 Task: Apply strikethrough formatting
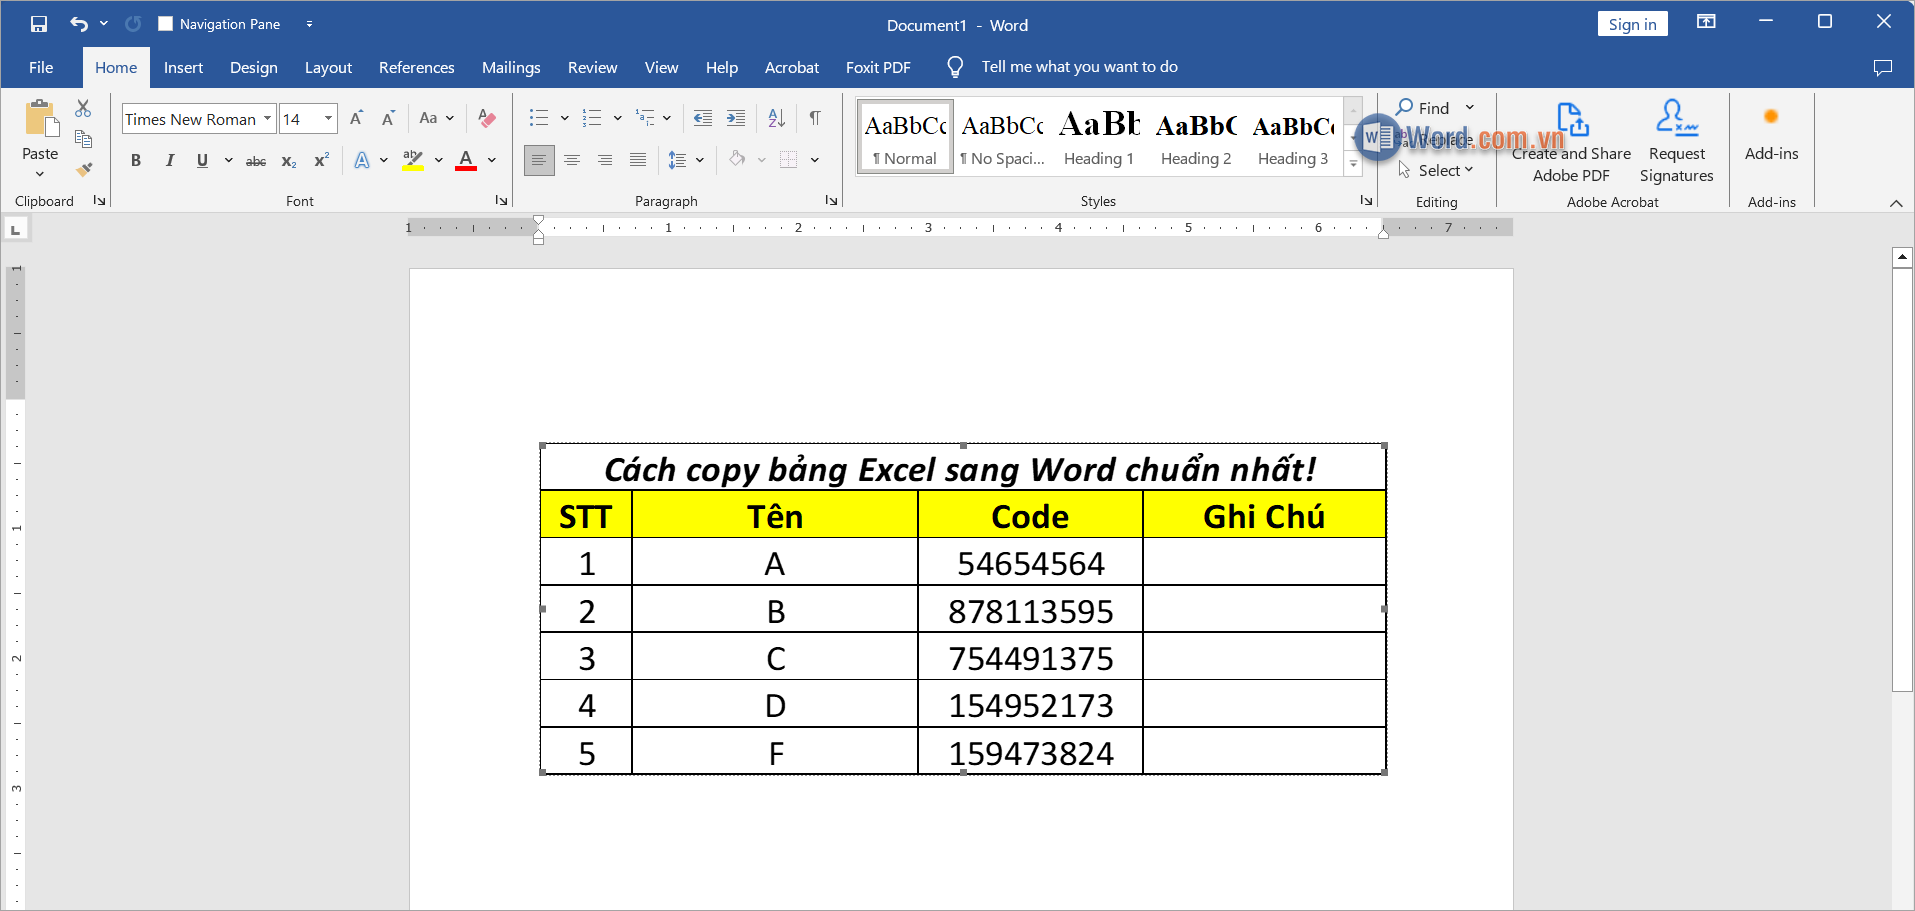[256, 161]
